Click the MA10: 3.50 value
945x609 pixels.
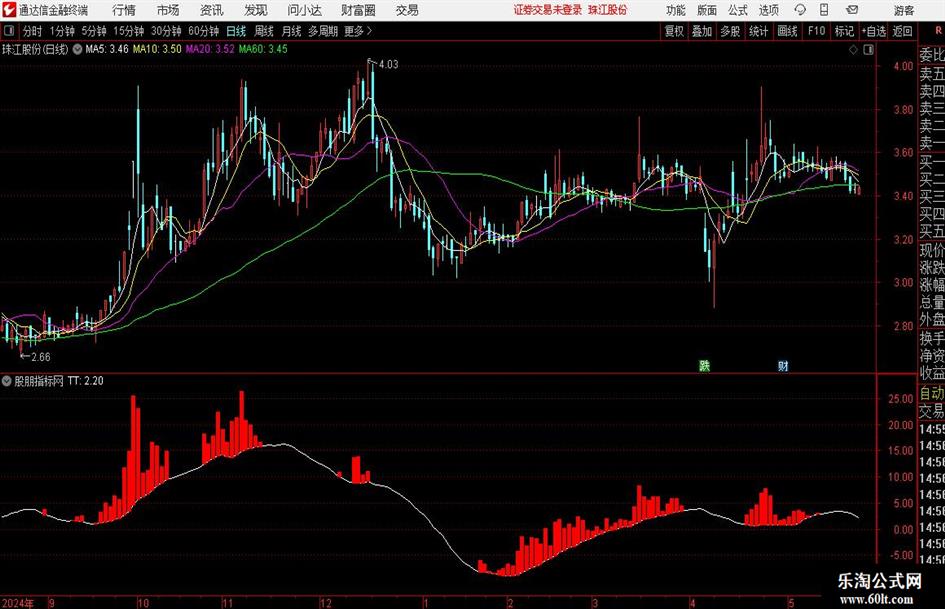point(157,49)
